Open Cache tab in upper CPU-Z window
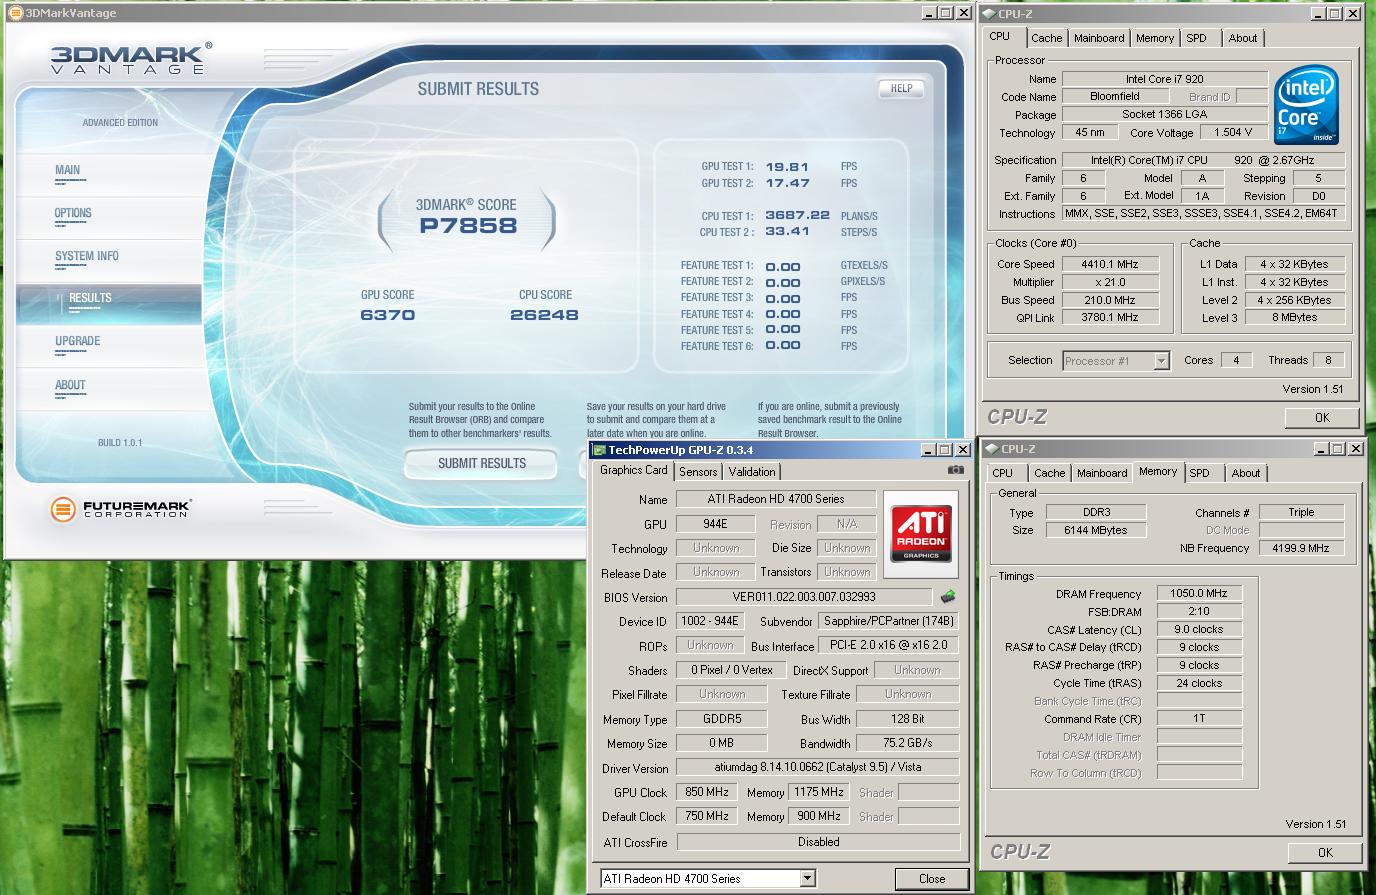This screenshot has height=895, width=1376. (x=1047, y=38)
